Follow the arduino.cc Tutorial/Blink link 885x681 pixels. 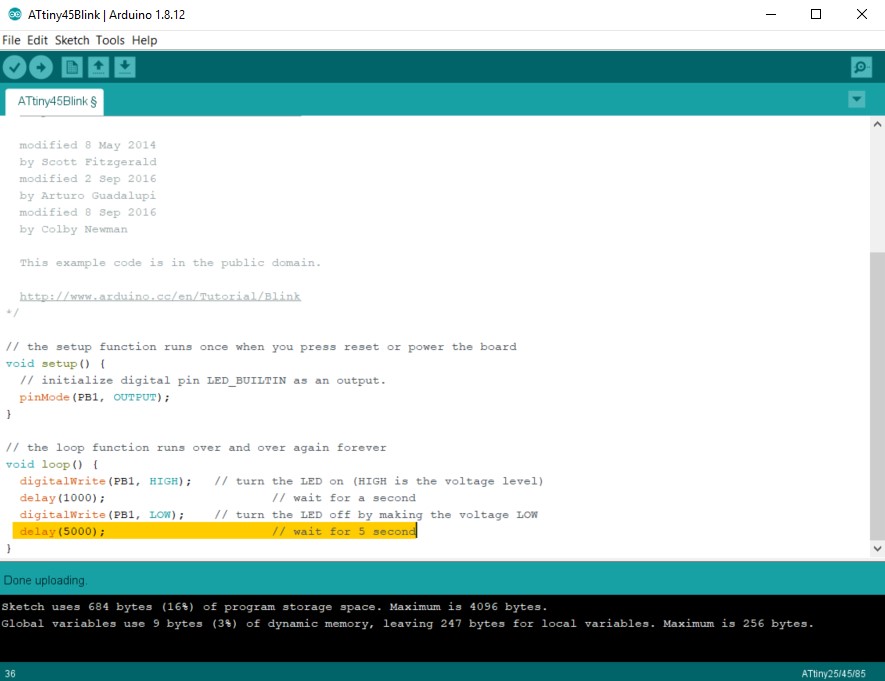coord(160,296)
